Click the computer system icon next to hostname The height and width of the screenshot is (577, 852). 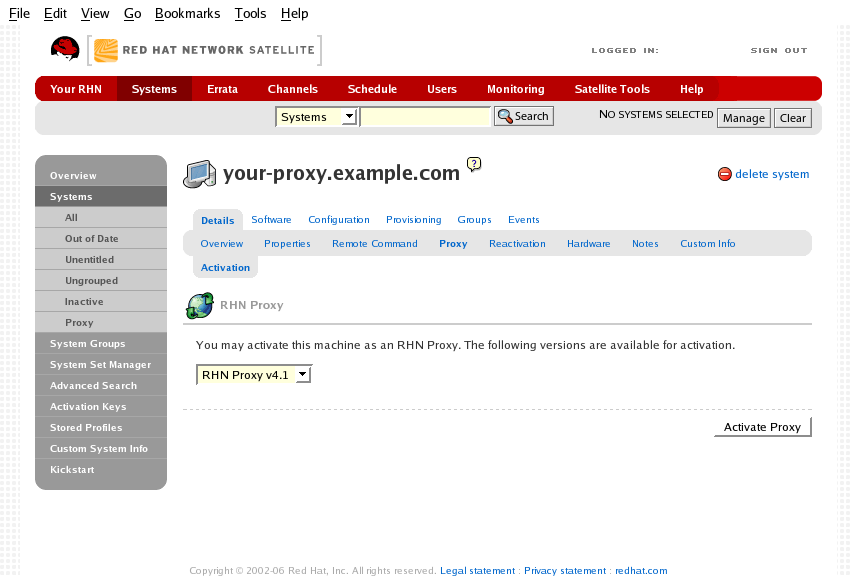(x=199, y=174)
